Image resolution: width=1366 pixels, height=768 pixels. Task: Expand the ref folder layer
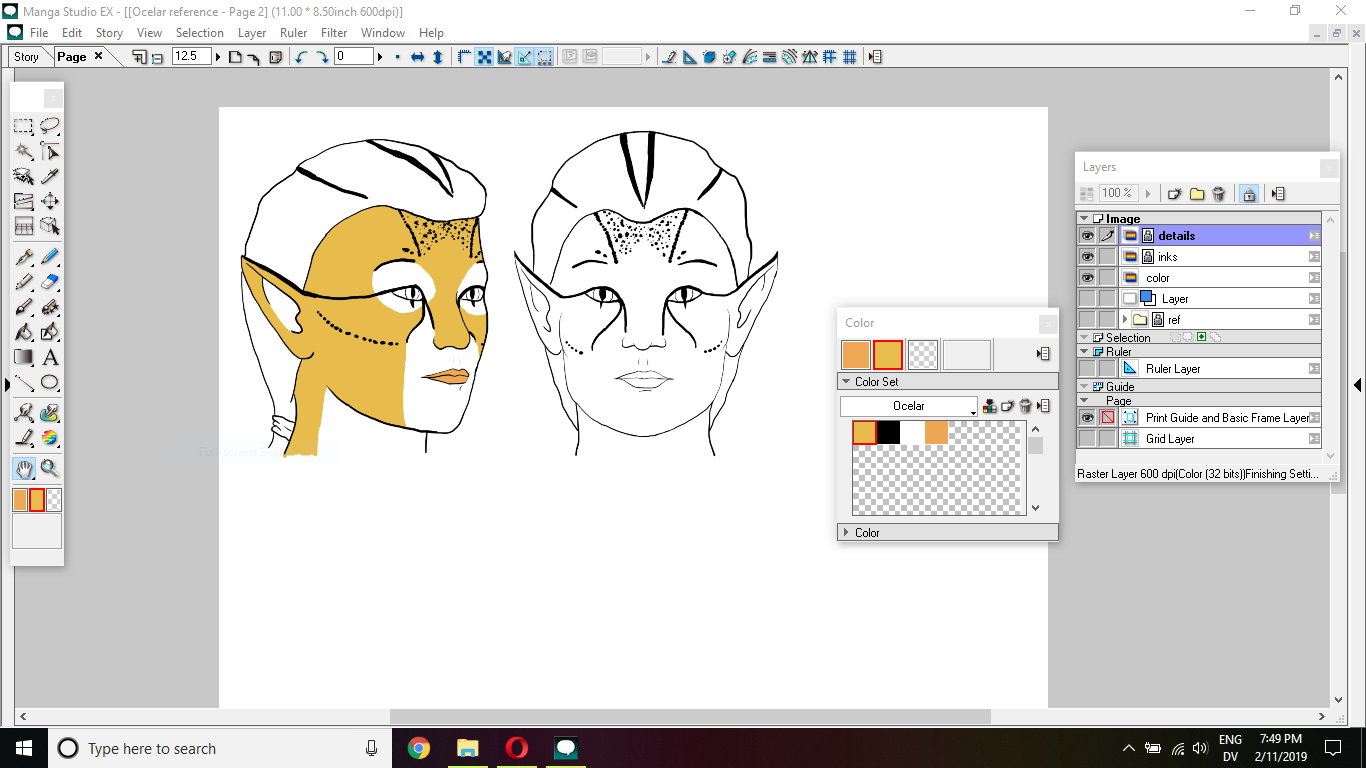pyautogui.click(x=1125, y=320)
